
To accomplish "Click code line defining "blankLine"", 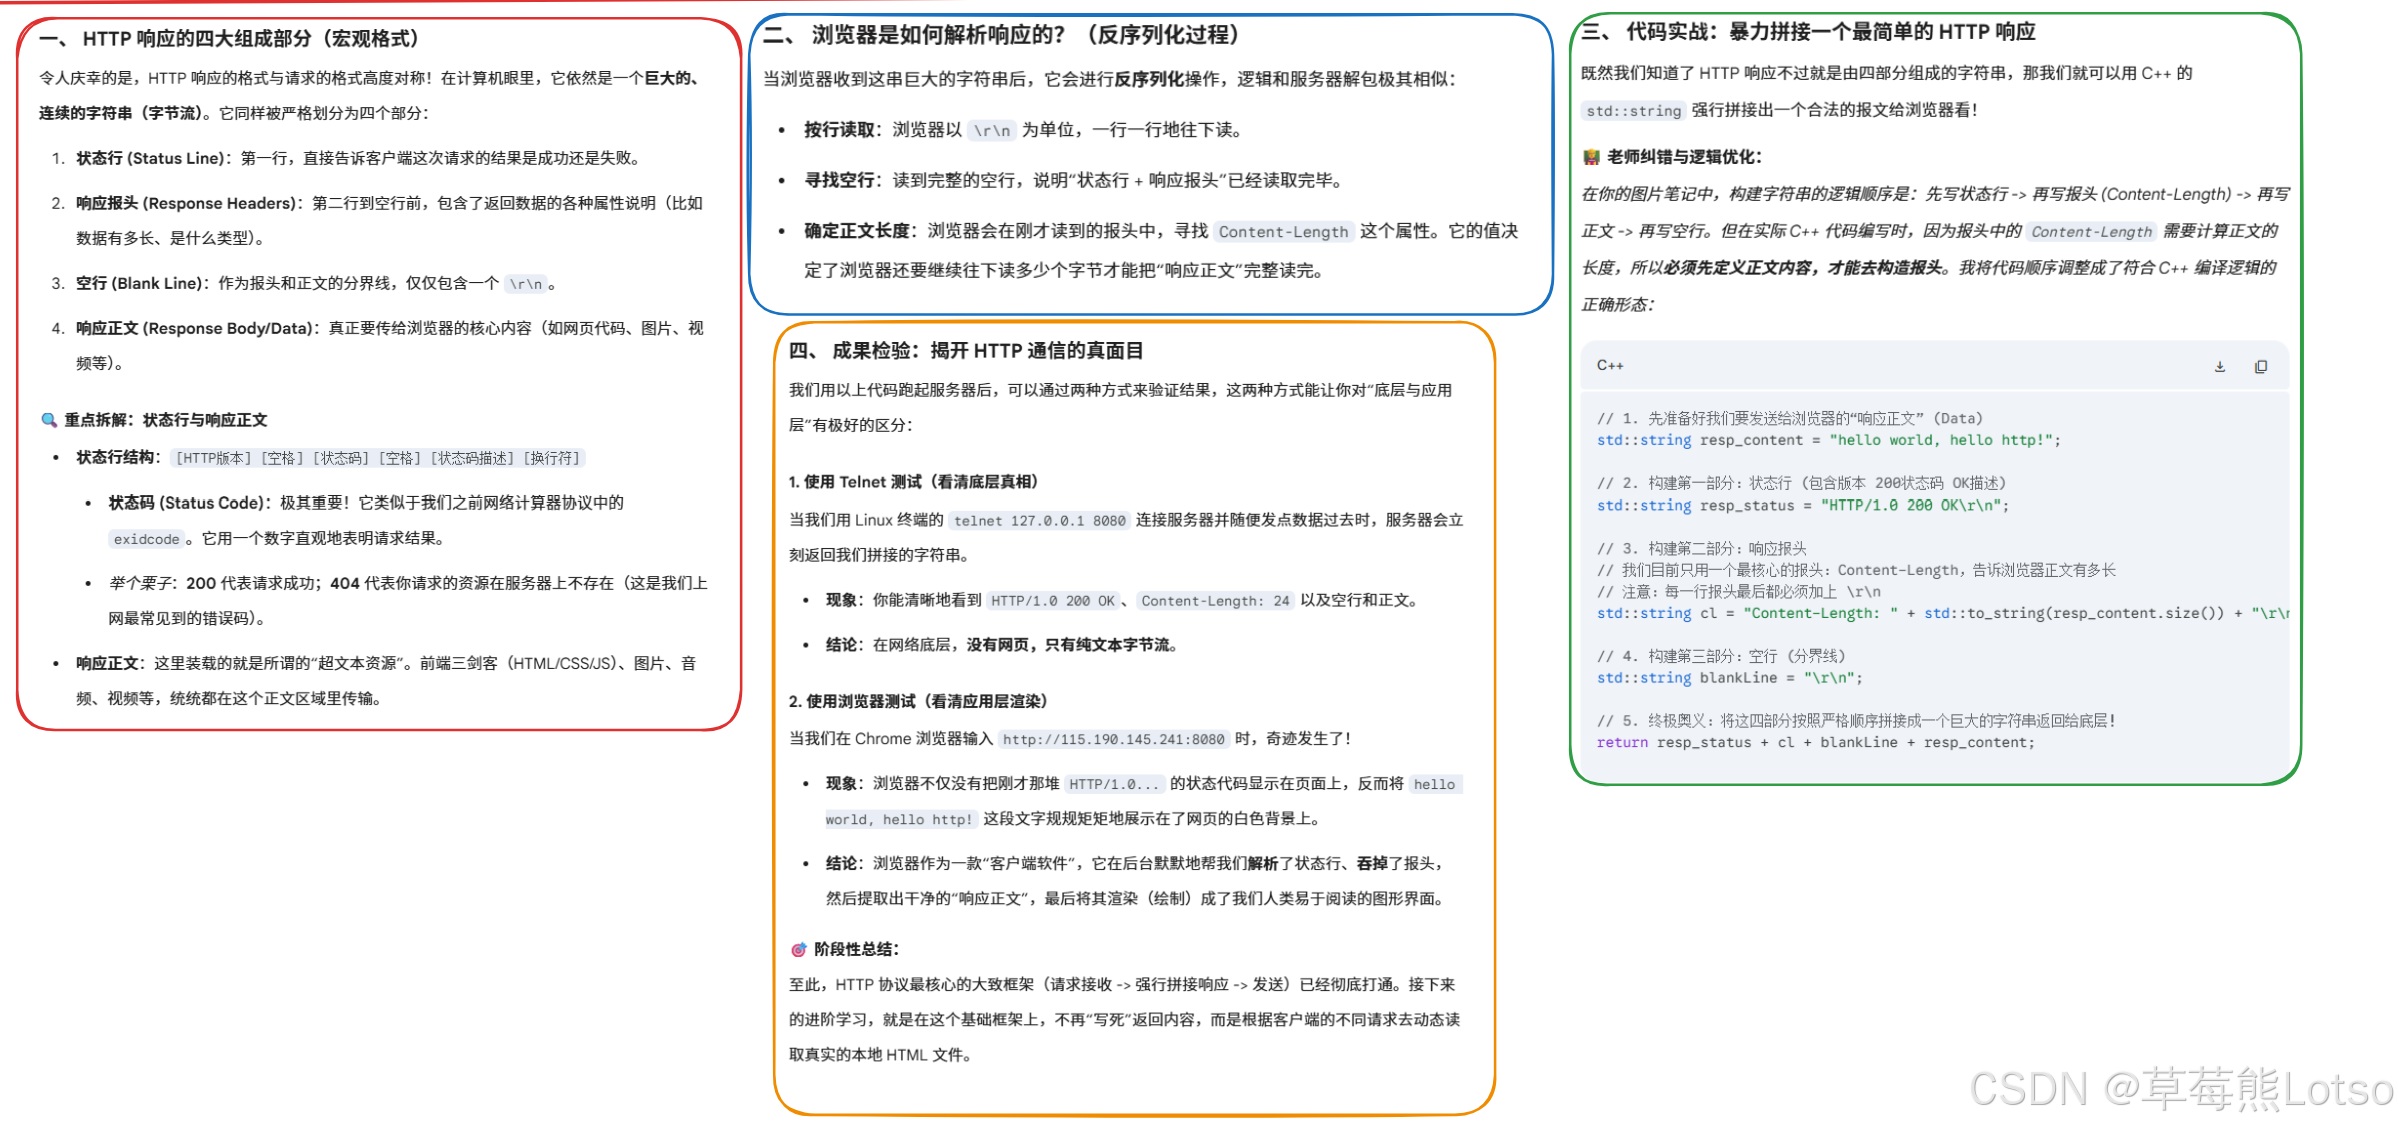I will pyautogui.click(x=1729, y=678).
